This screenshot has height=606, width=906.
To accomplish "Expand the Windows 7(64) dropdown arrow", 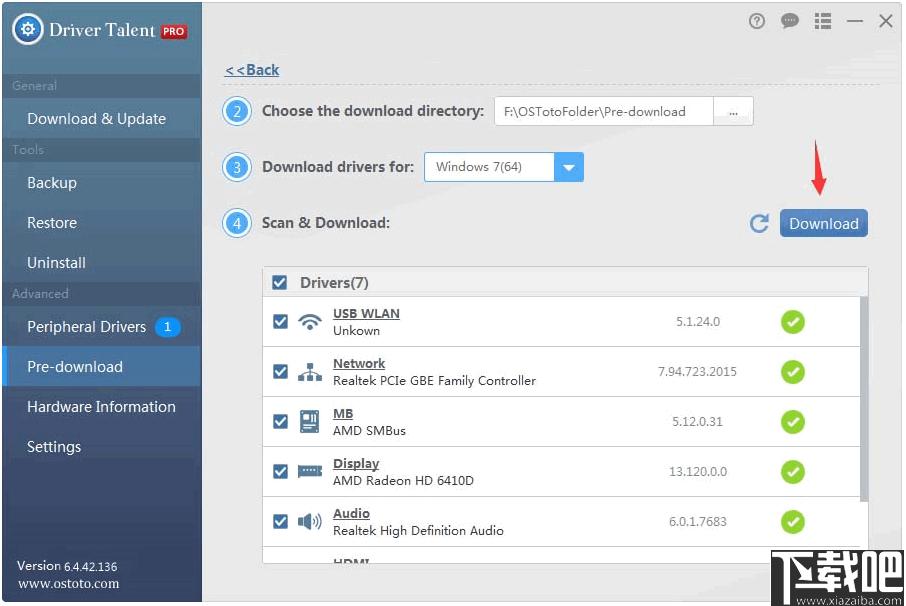I will click(x=569, y=168).
